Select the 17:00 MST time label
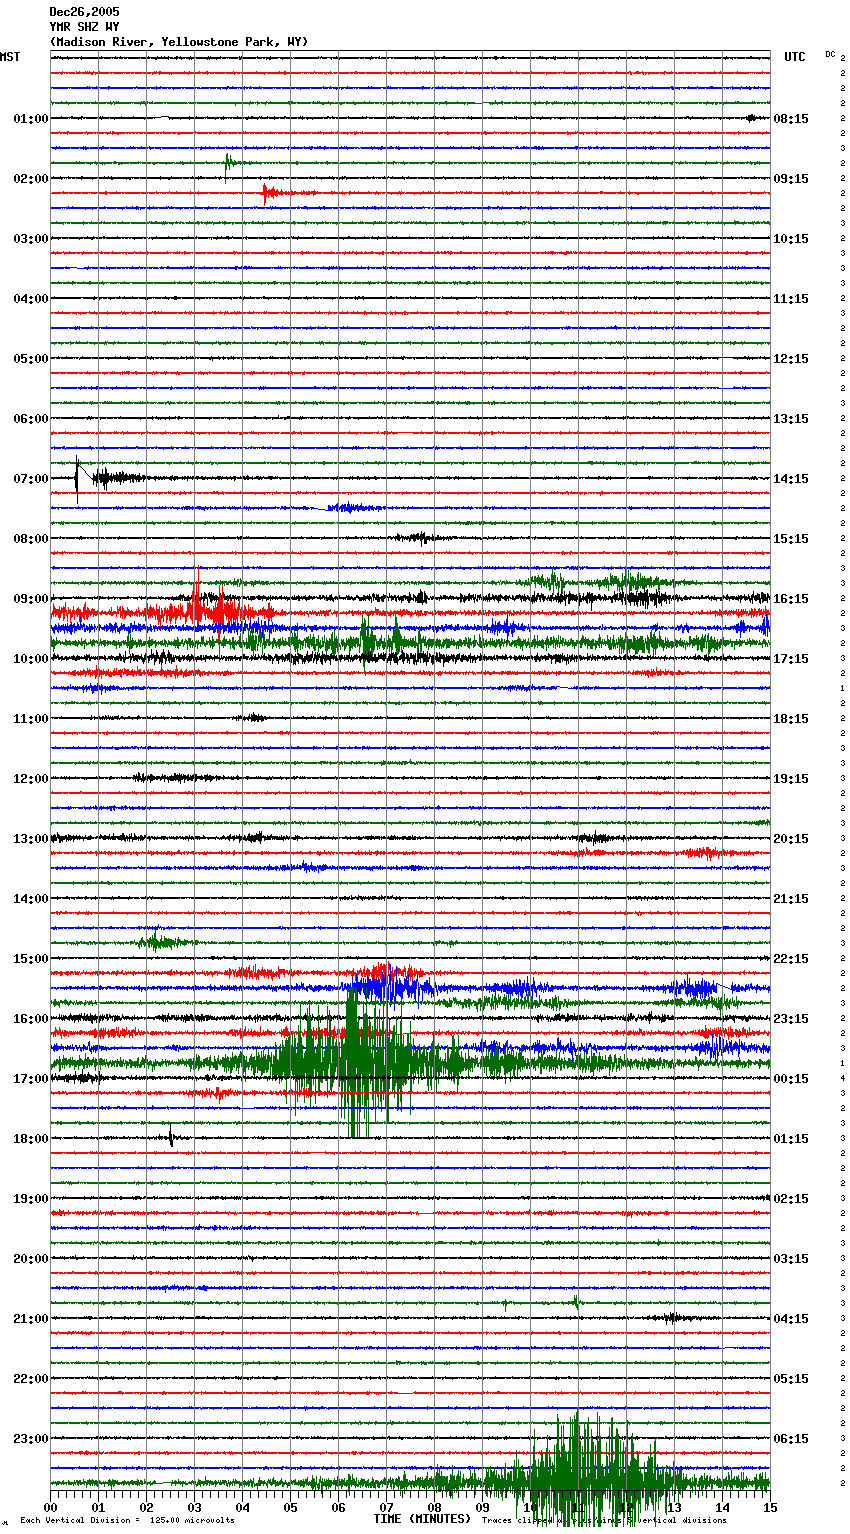 (31, 1079)
